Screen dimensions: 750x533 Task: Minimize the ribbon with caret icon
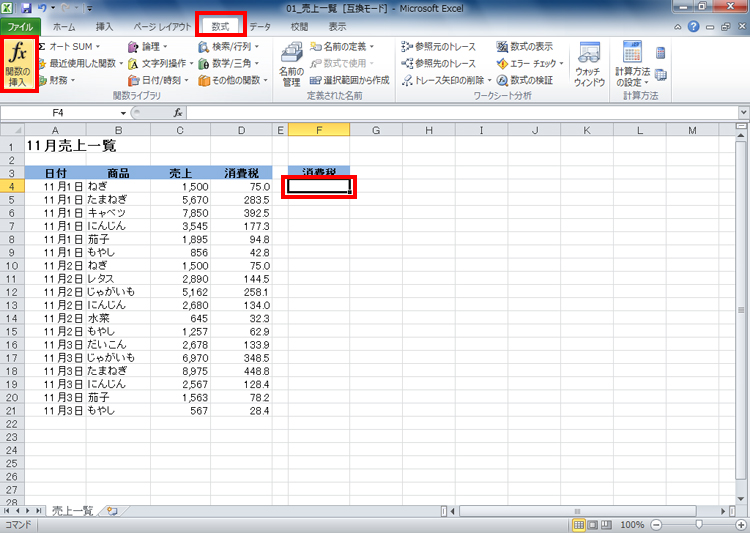[x=678, y=27]
